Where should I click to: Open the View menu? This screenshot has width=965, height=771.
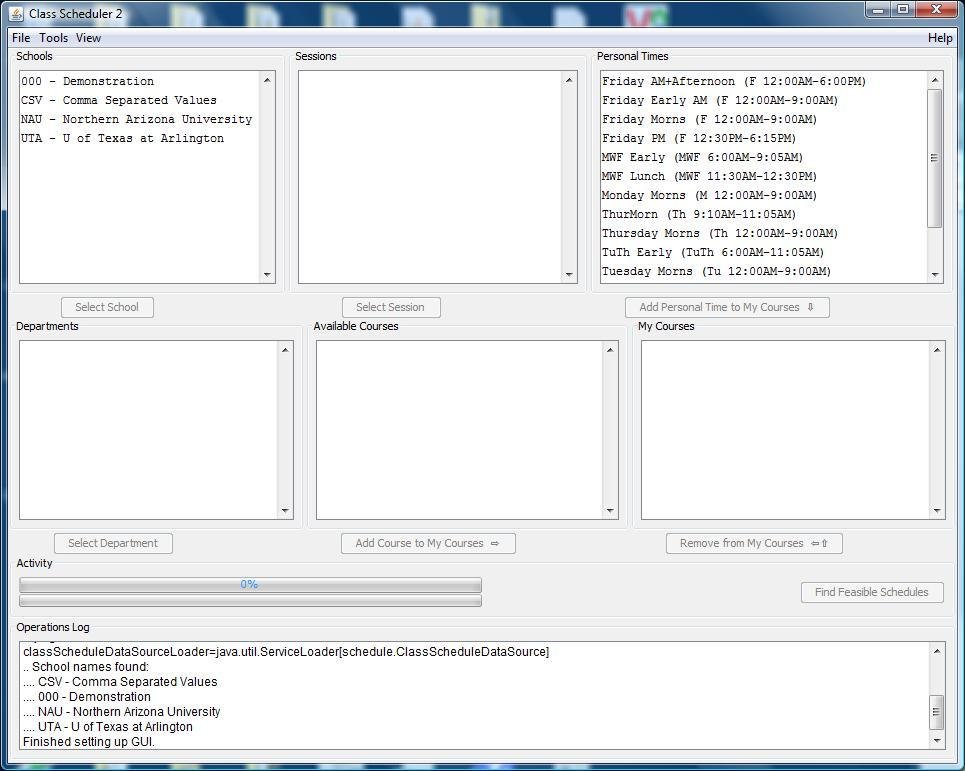(88, 37)
